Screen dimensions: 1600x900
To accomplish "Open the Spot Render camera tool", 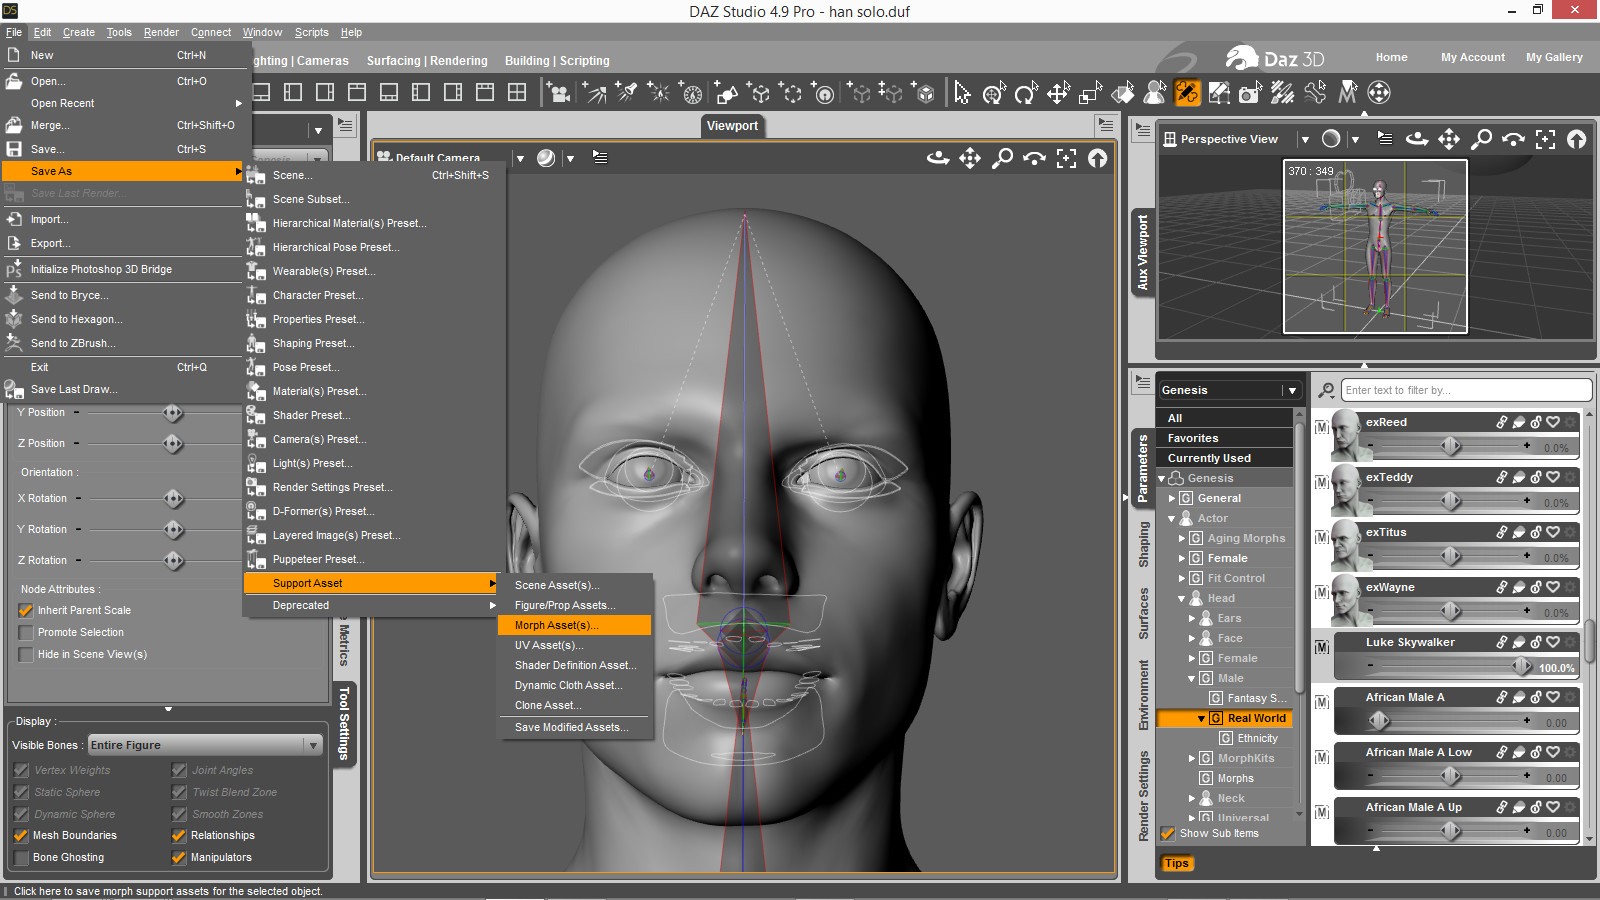I will [1251, 93].
